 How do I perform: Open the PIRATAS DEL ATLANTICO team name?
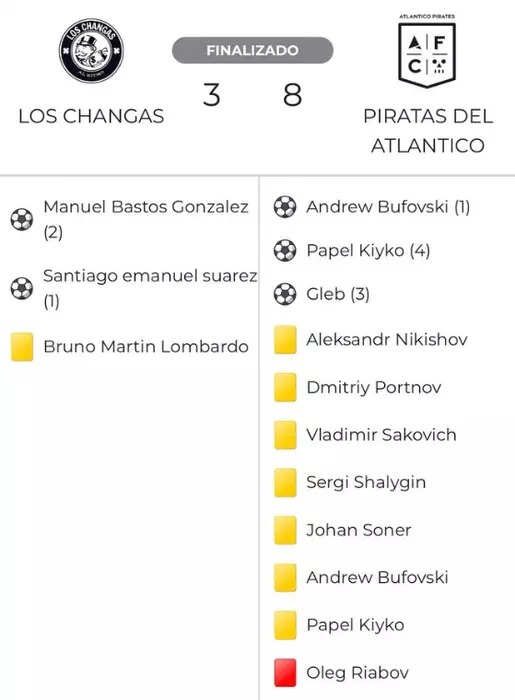(x=428, y=131)
